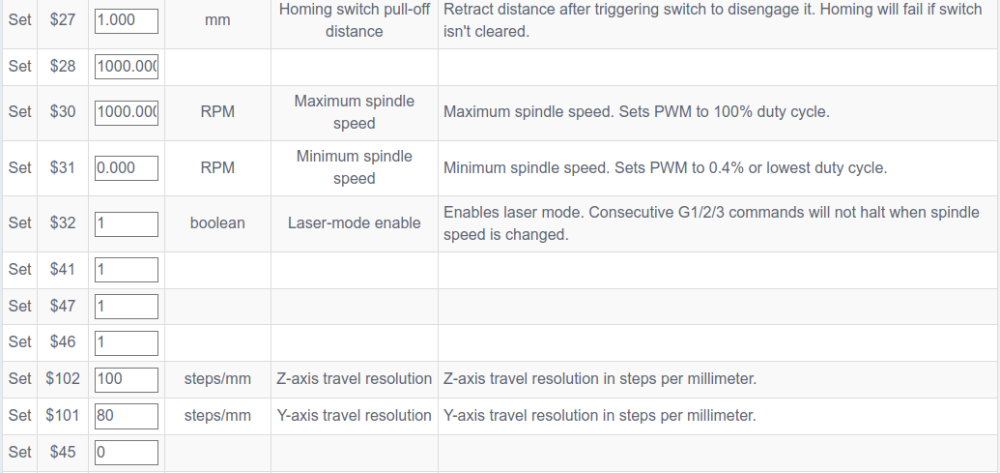This screenshot has height=473, width=1000.
Task: Apply $101 Y-axis travel resolution with Set
Action: (x=20, y=415)
